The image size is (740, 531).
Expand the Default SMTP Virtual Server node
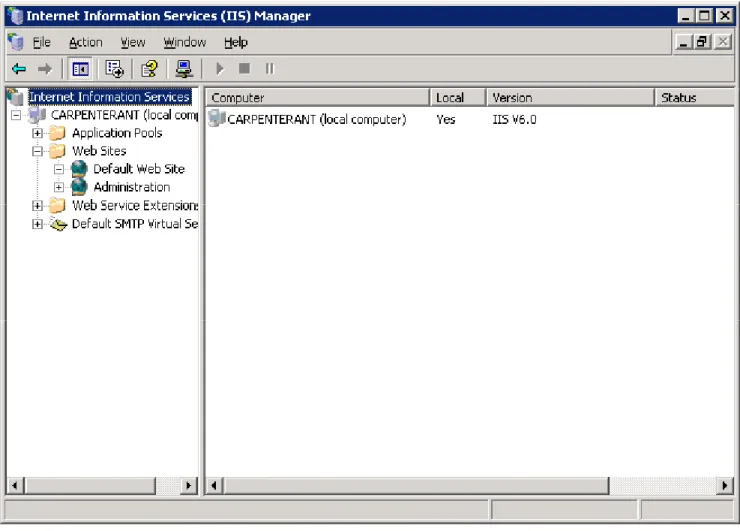pyautogui.click(x=37, y=224)
